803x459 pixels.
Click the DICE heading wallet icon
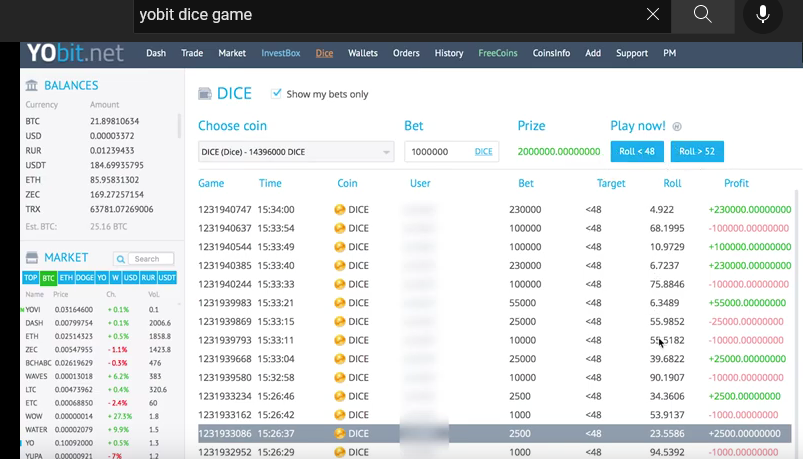pyautogui.click(x=205, y=94)
